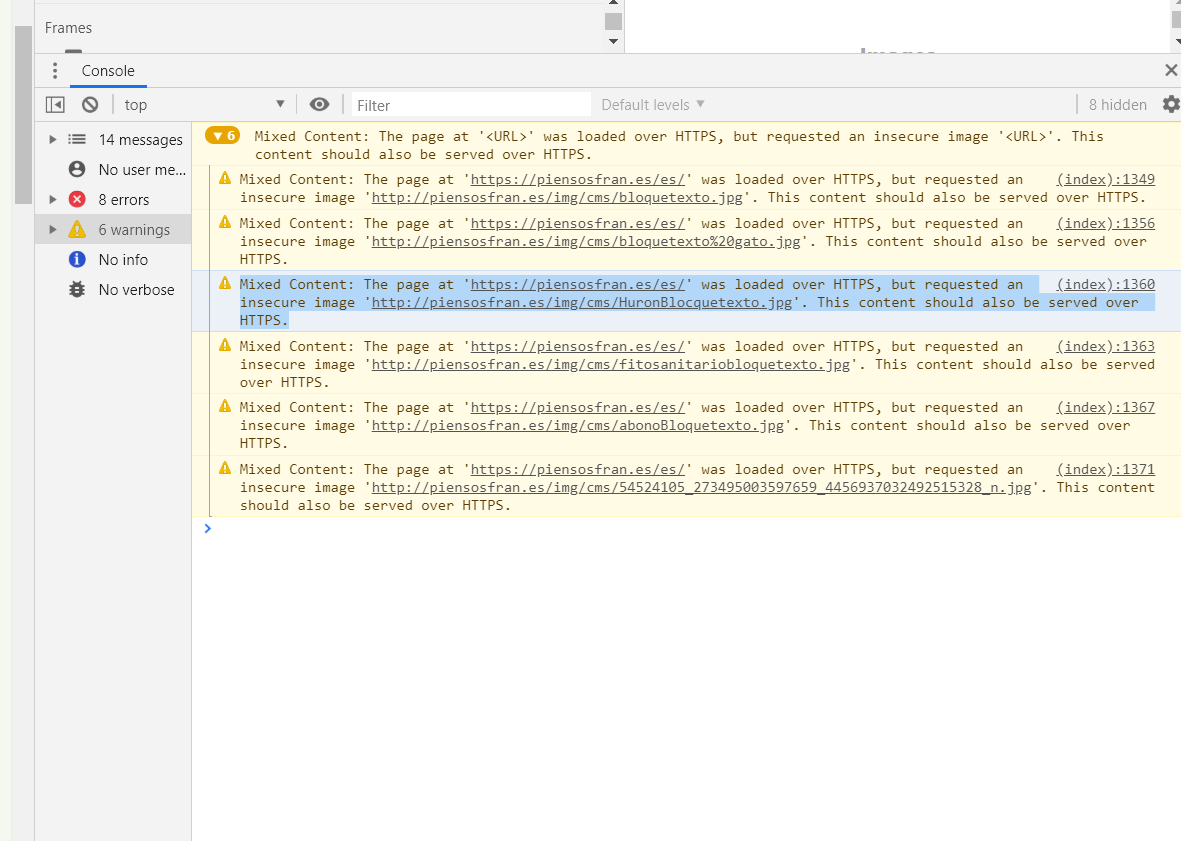The width and height of the screenshot is (1181, 841).
Task: Click warning icon of the abonoBloquetexto message
Action: (x=224, y=407)
